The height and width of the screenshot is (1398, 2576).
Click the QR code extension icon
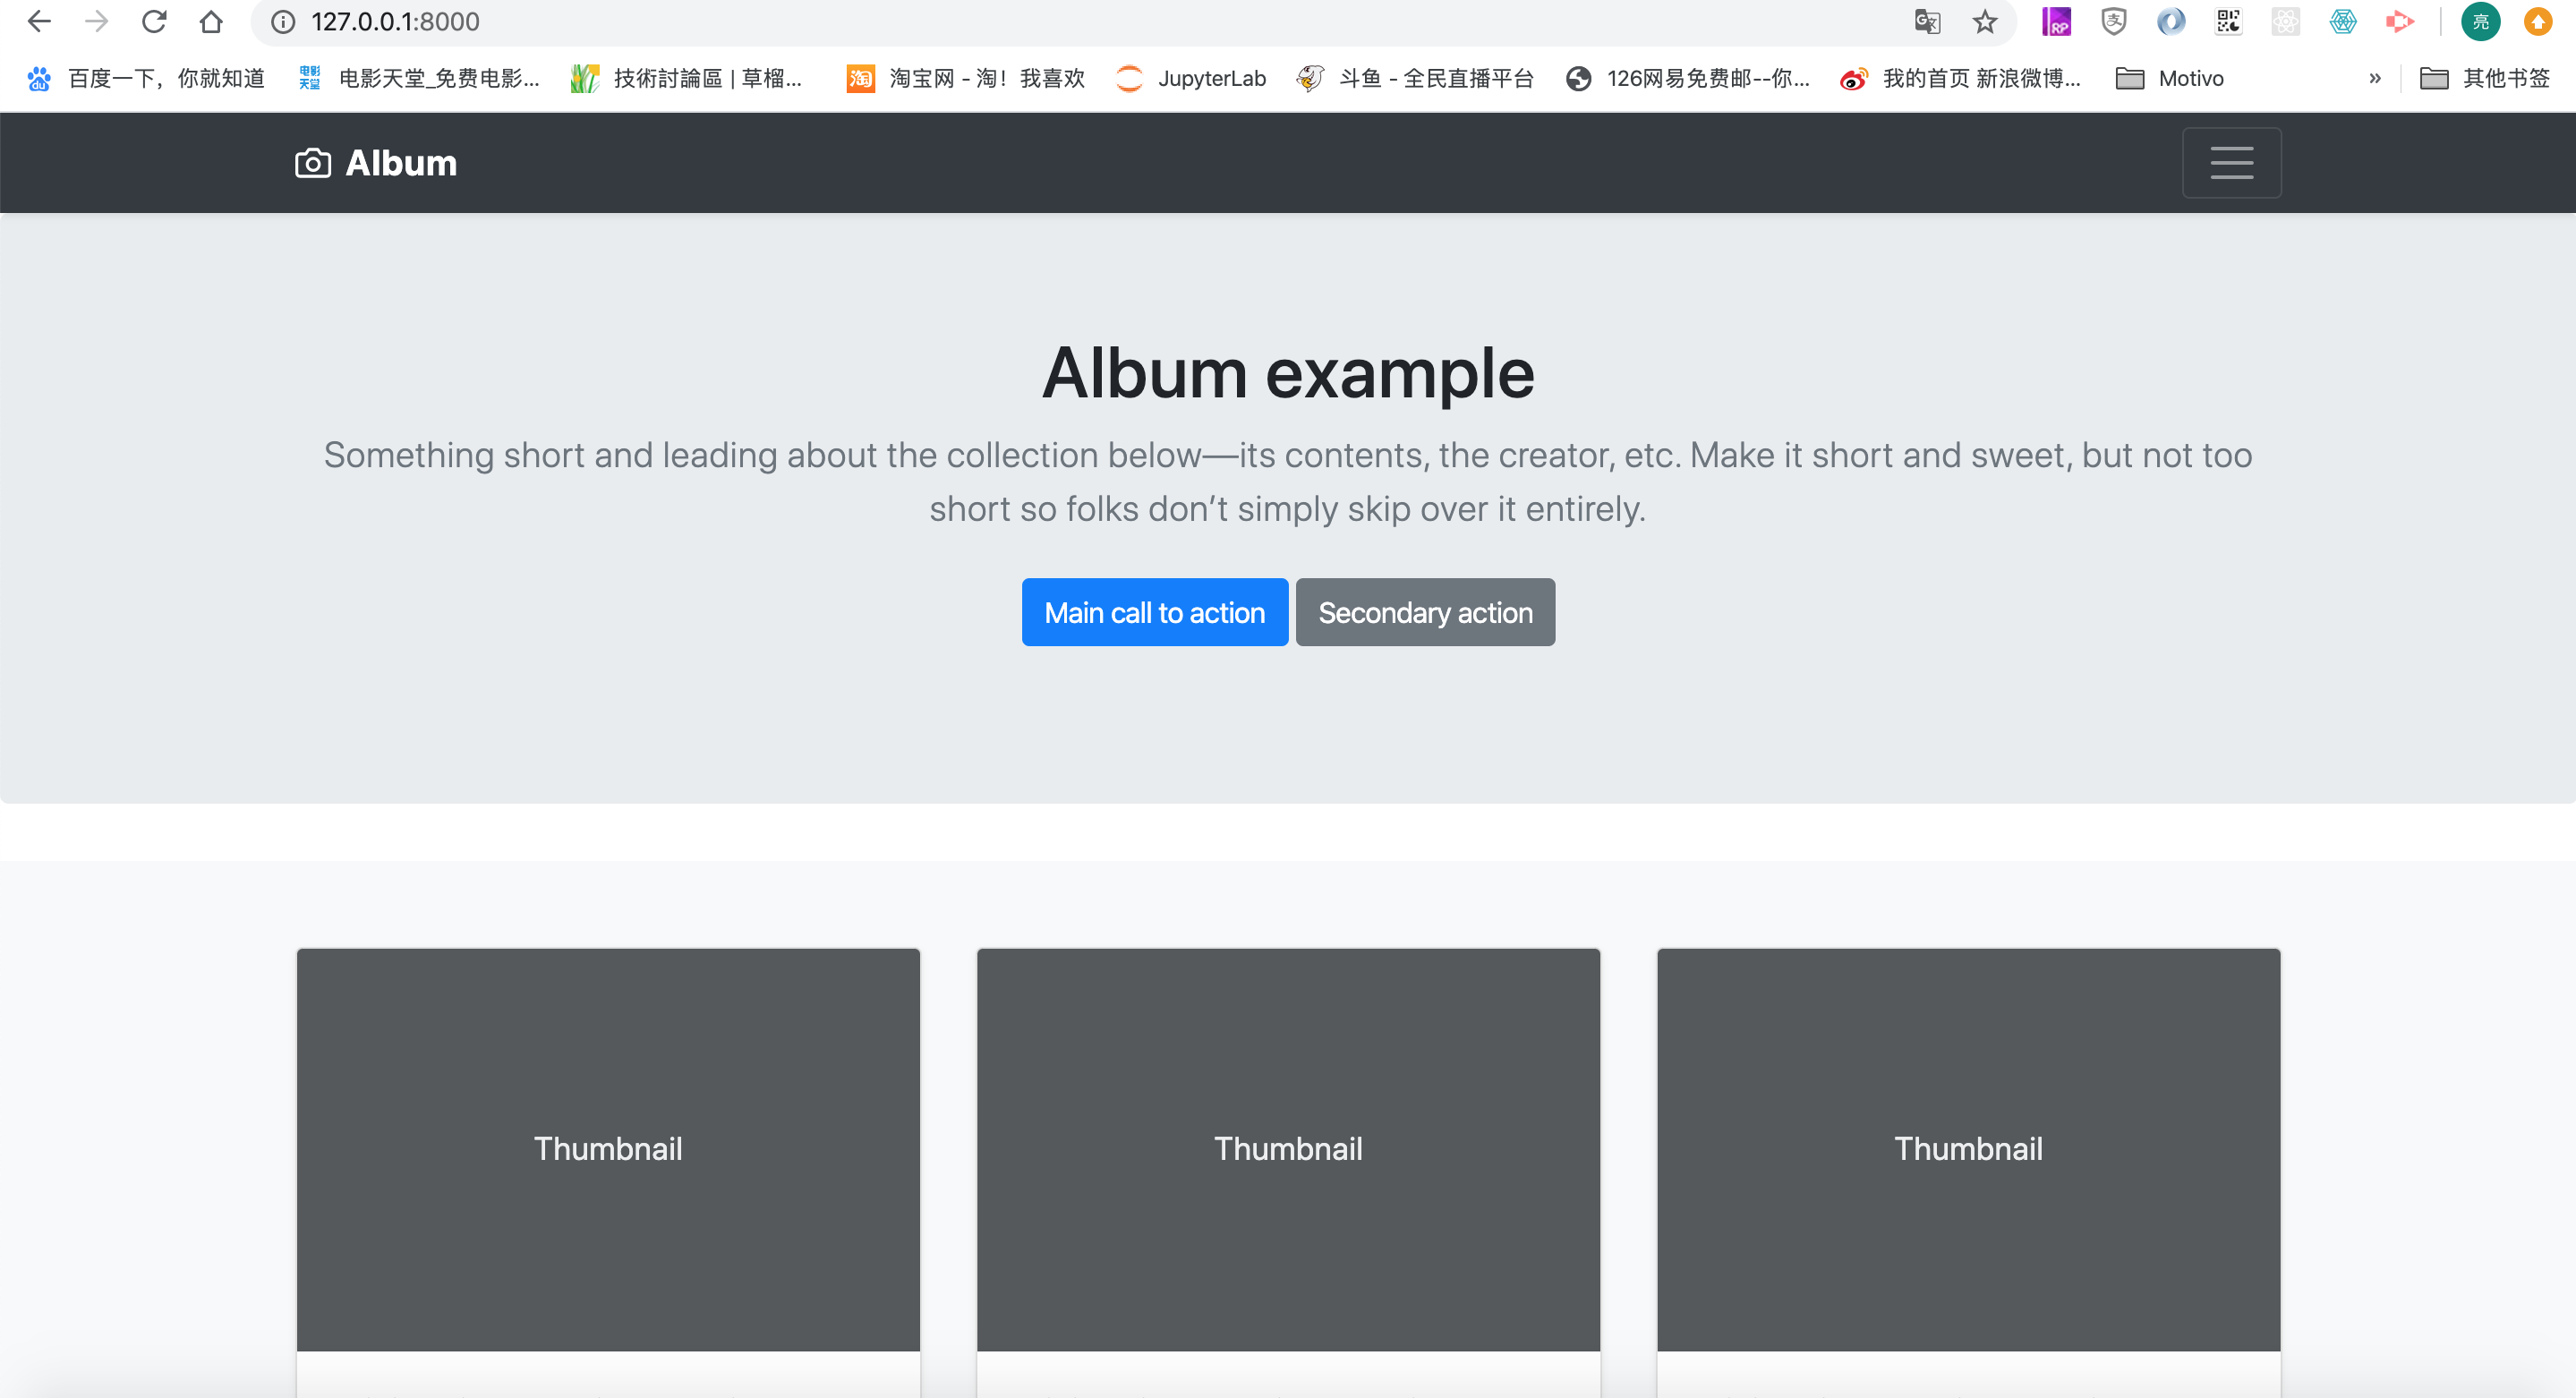[x=2228, y=22]
